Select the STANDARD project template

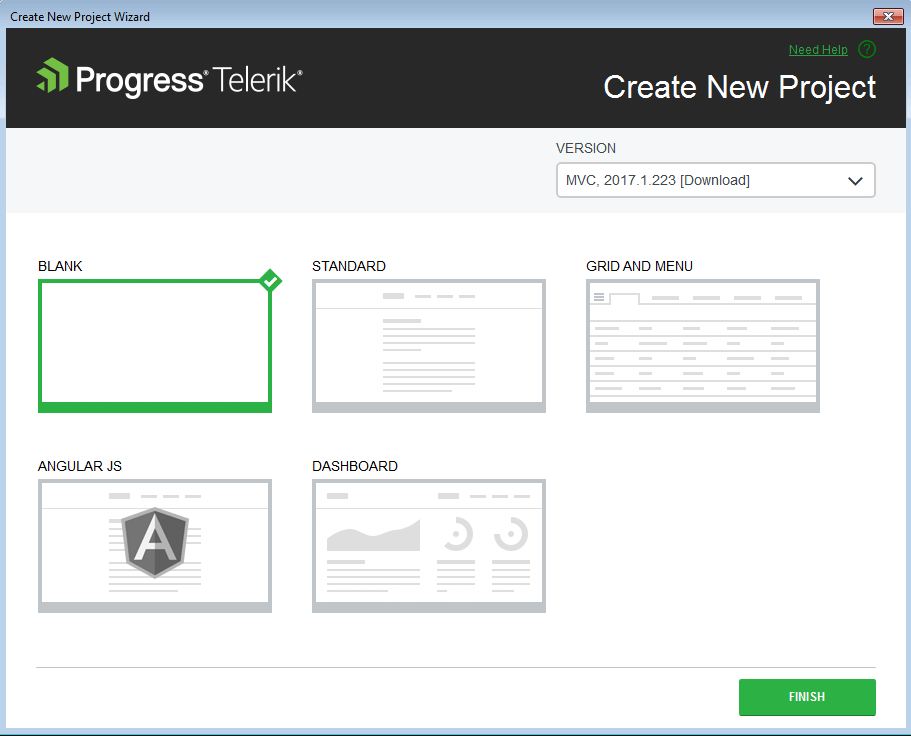coord(428,345)
